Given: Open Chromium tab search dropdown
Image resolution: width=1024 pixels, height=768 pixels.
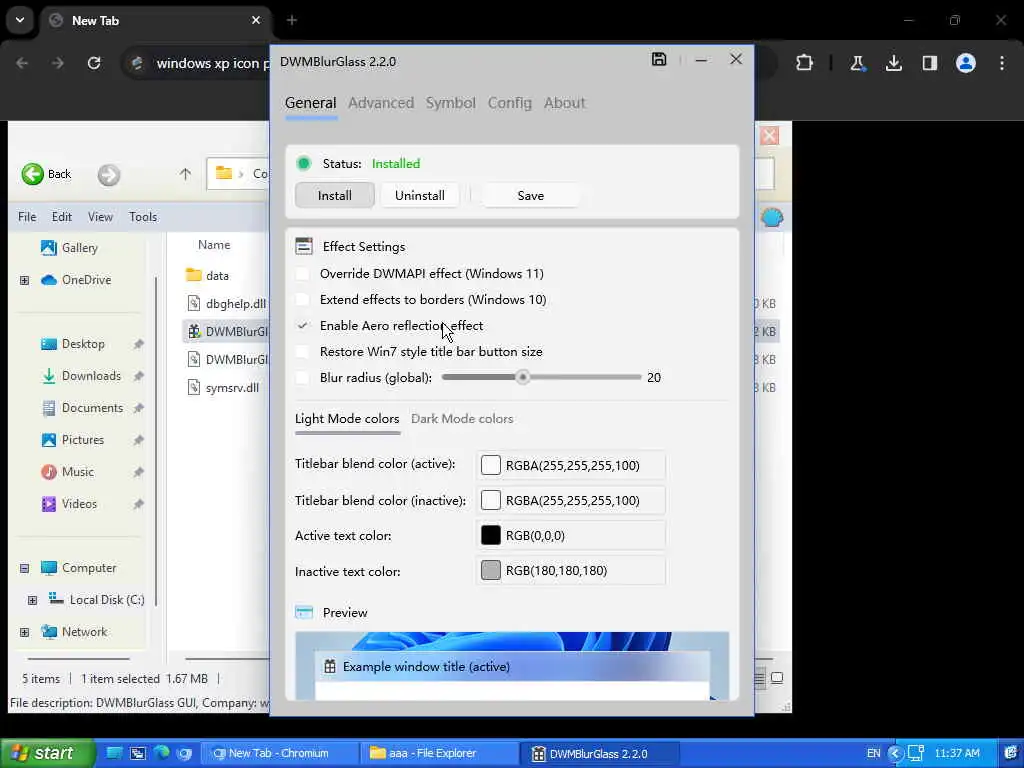Looking at the screenshot, I should click(20, 20).
